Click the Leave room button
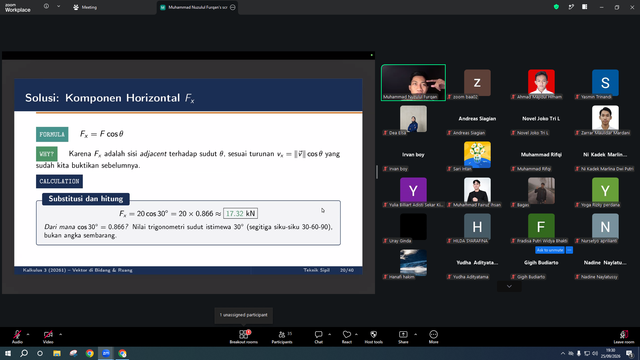The height and width of the screenshot is (360, 640). pyautogui.click(x=624, y=337)
